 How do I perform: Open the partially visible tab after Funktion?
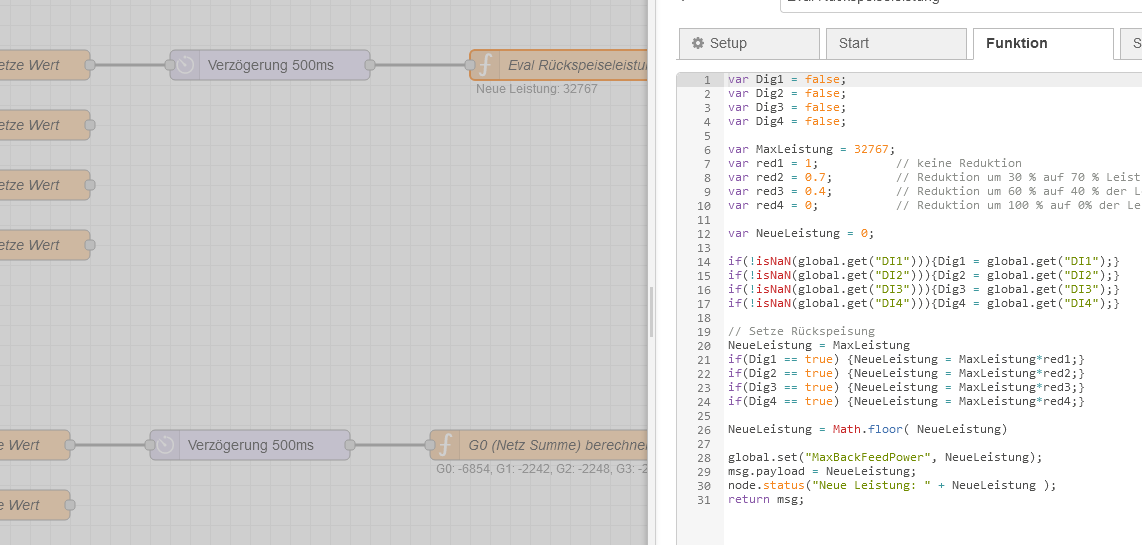click(x=1132, y=43)
